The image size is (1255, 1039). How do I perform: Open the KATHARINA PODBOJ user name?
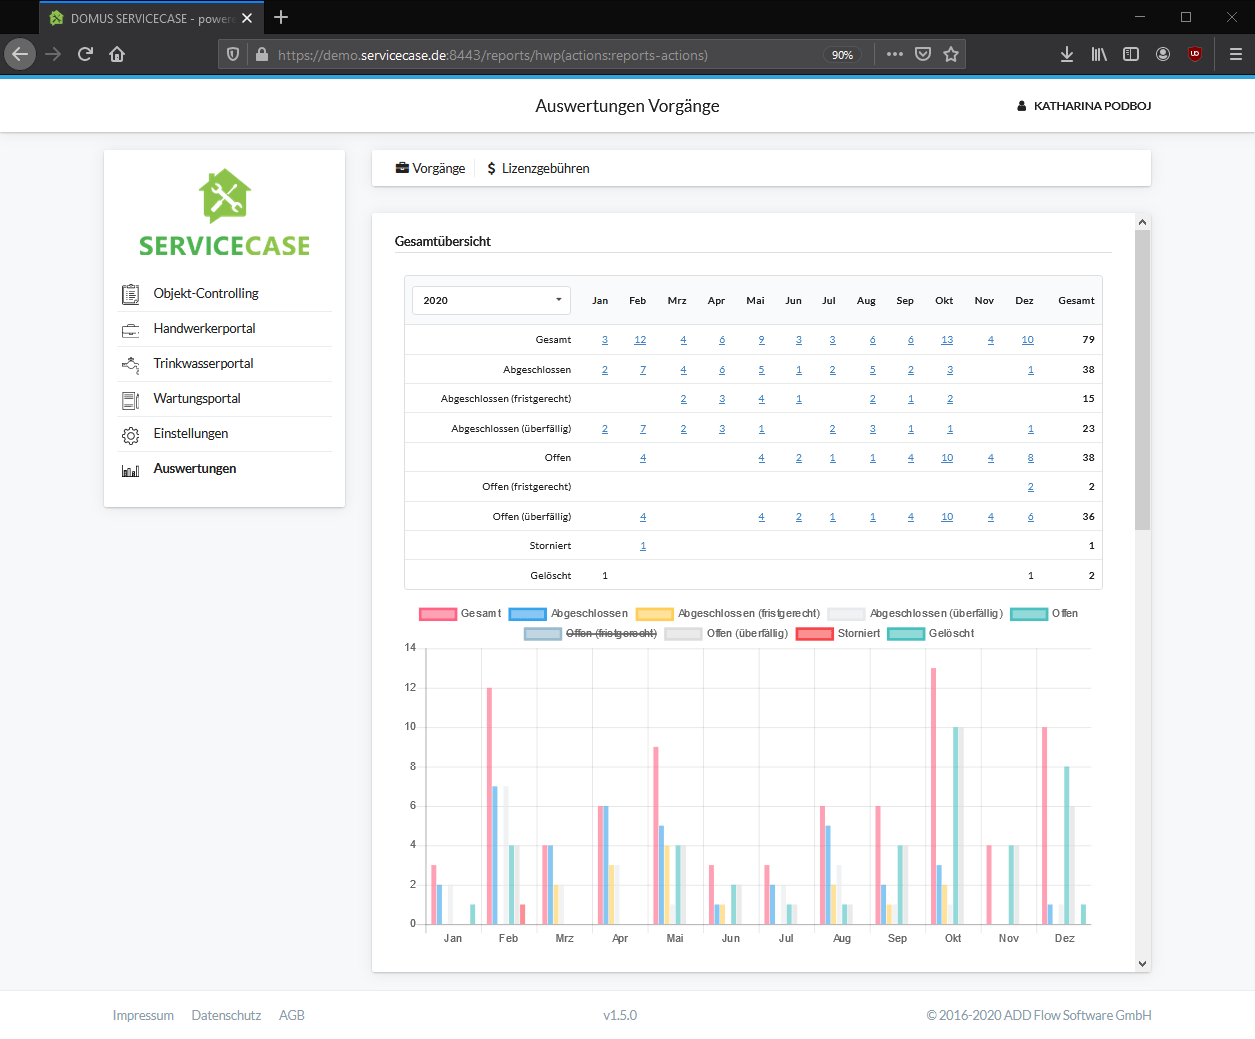1093,106
